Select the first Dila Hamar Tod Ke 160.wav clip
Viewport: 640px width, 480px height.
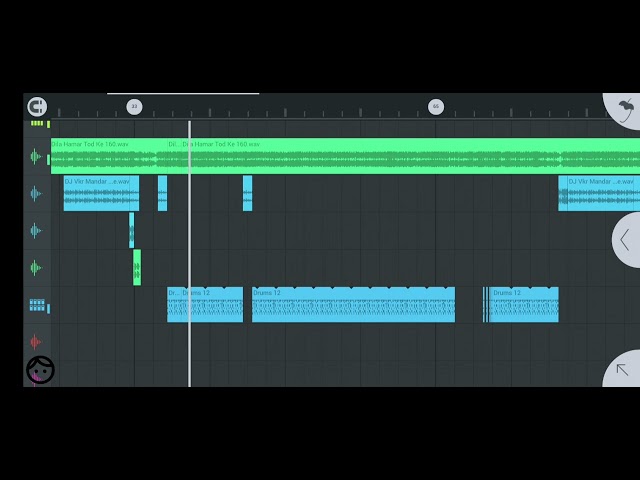(109, 156)
